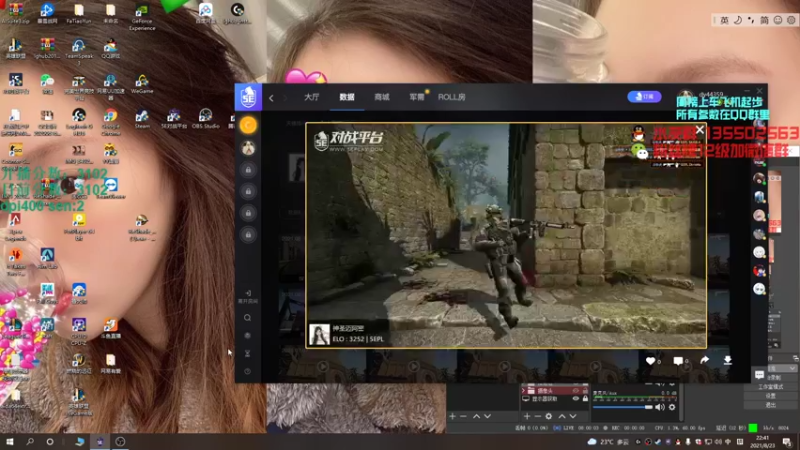Screen dimensions: 800x450
Task: Open the WeGame desktop shortcut
Action: tap(142, 84)
